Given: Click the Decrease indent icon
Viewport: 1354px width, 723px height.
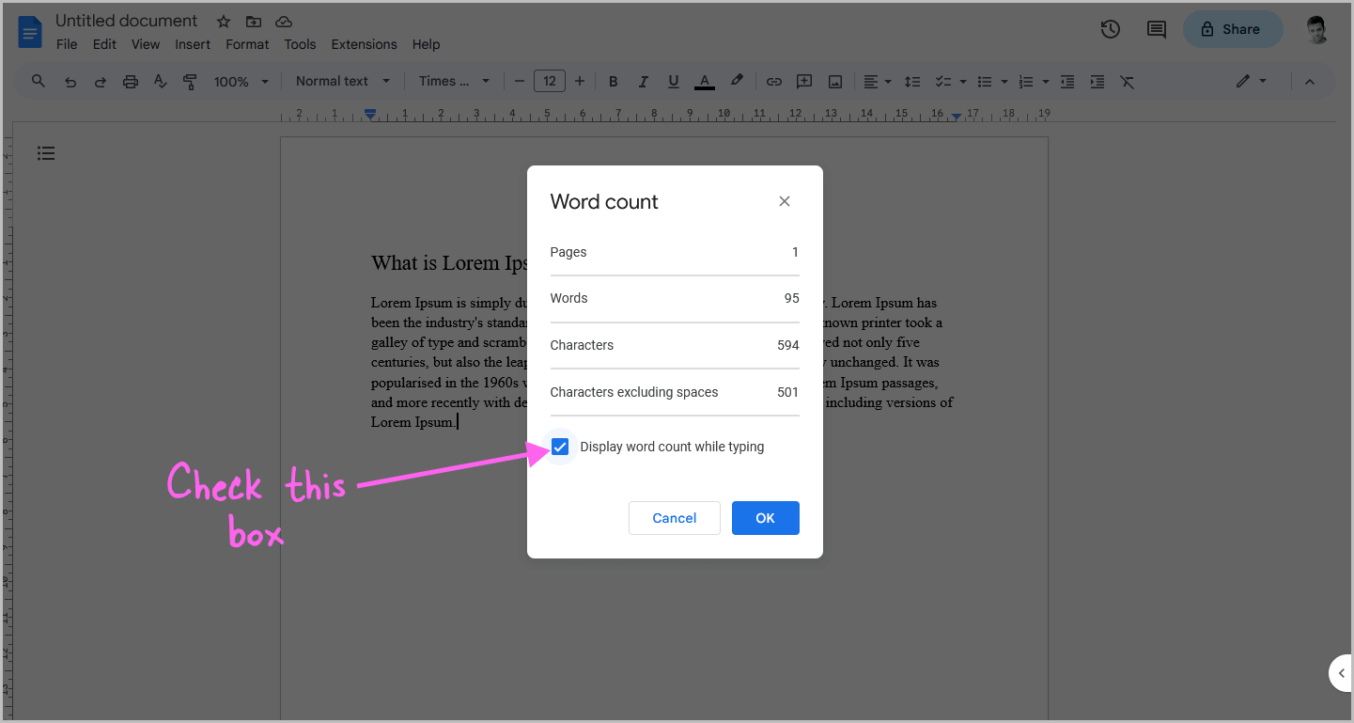Looking at the screenshot, I should (1067, 82).
